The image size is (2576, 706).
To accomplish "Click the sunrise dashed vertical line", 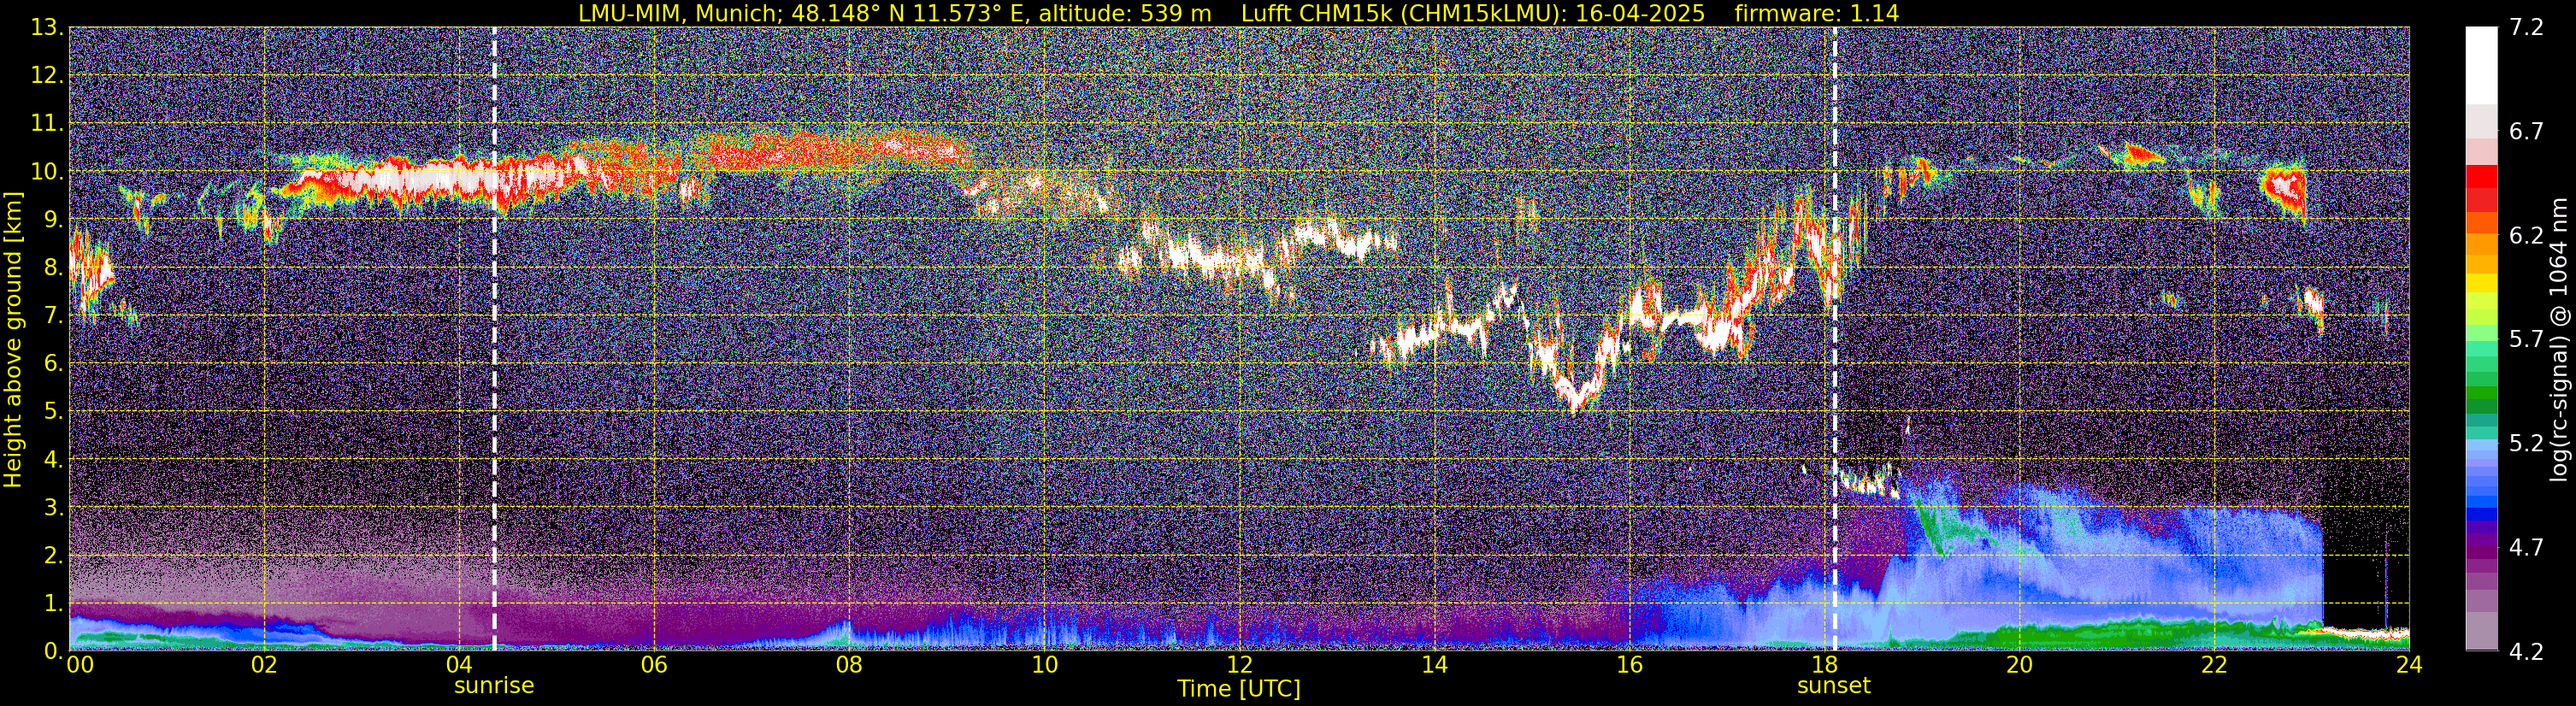I will [494, 338].
